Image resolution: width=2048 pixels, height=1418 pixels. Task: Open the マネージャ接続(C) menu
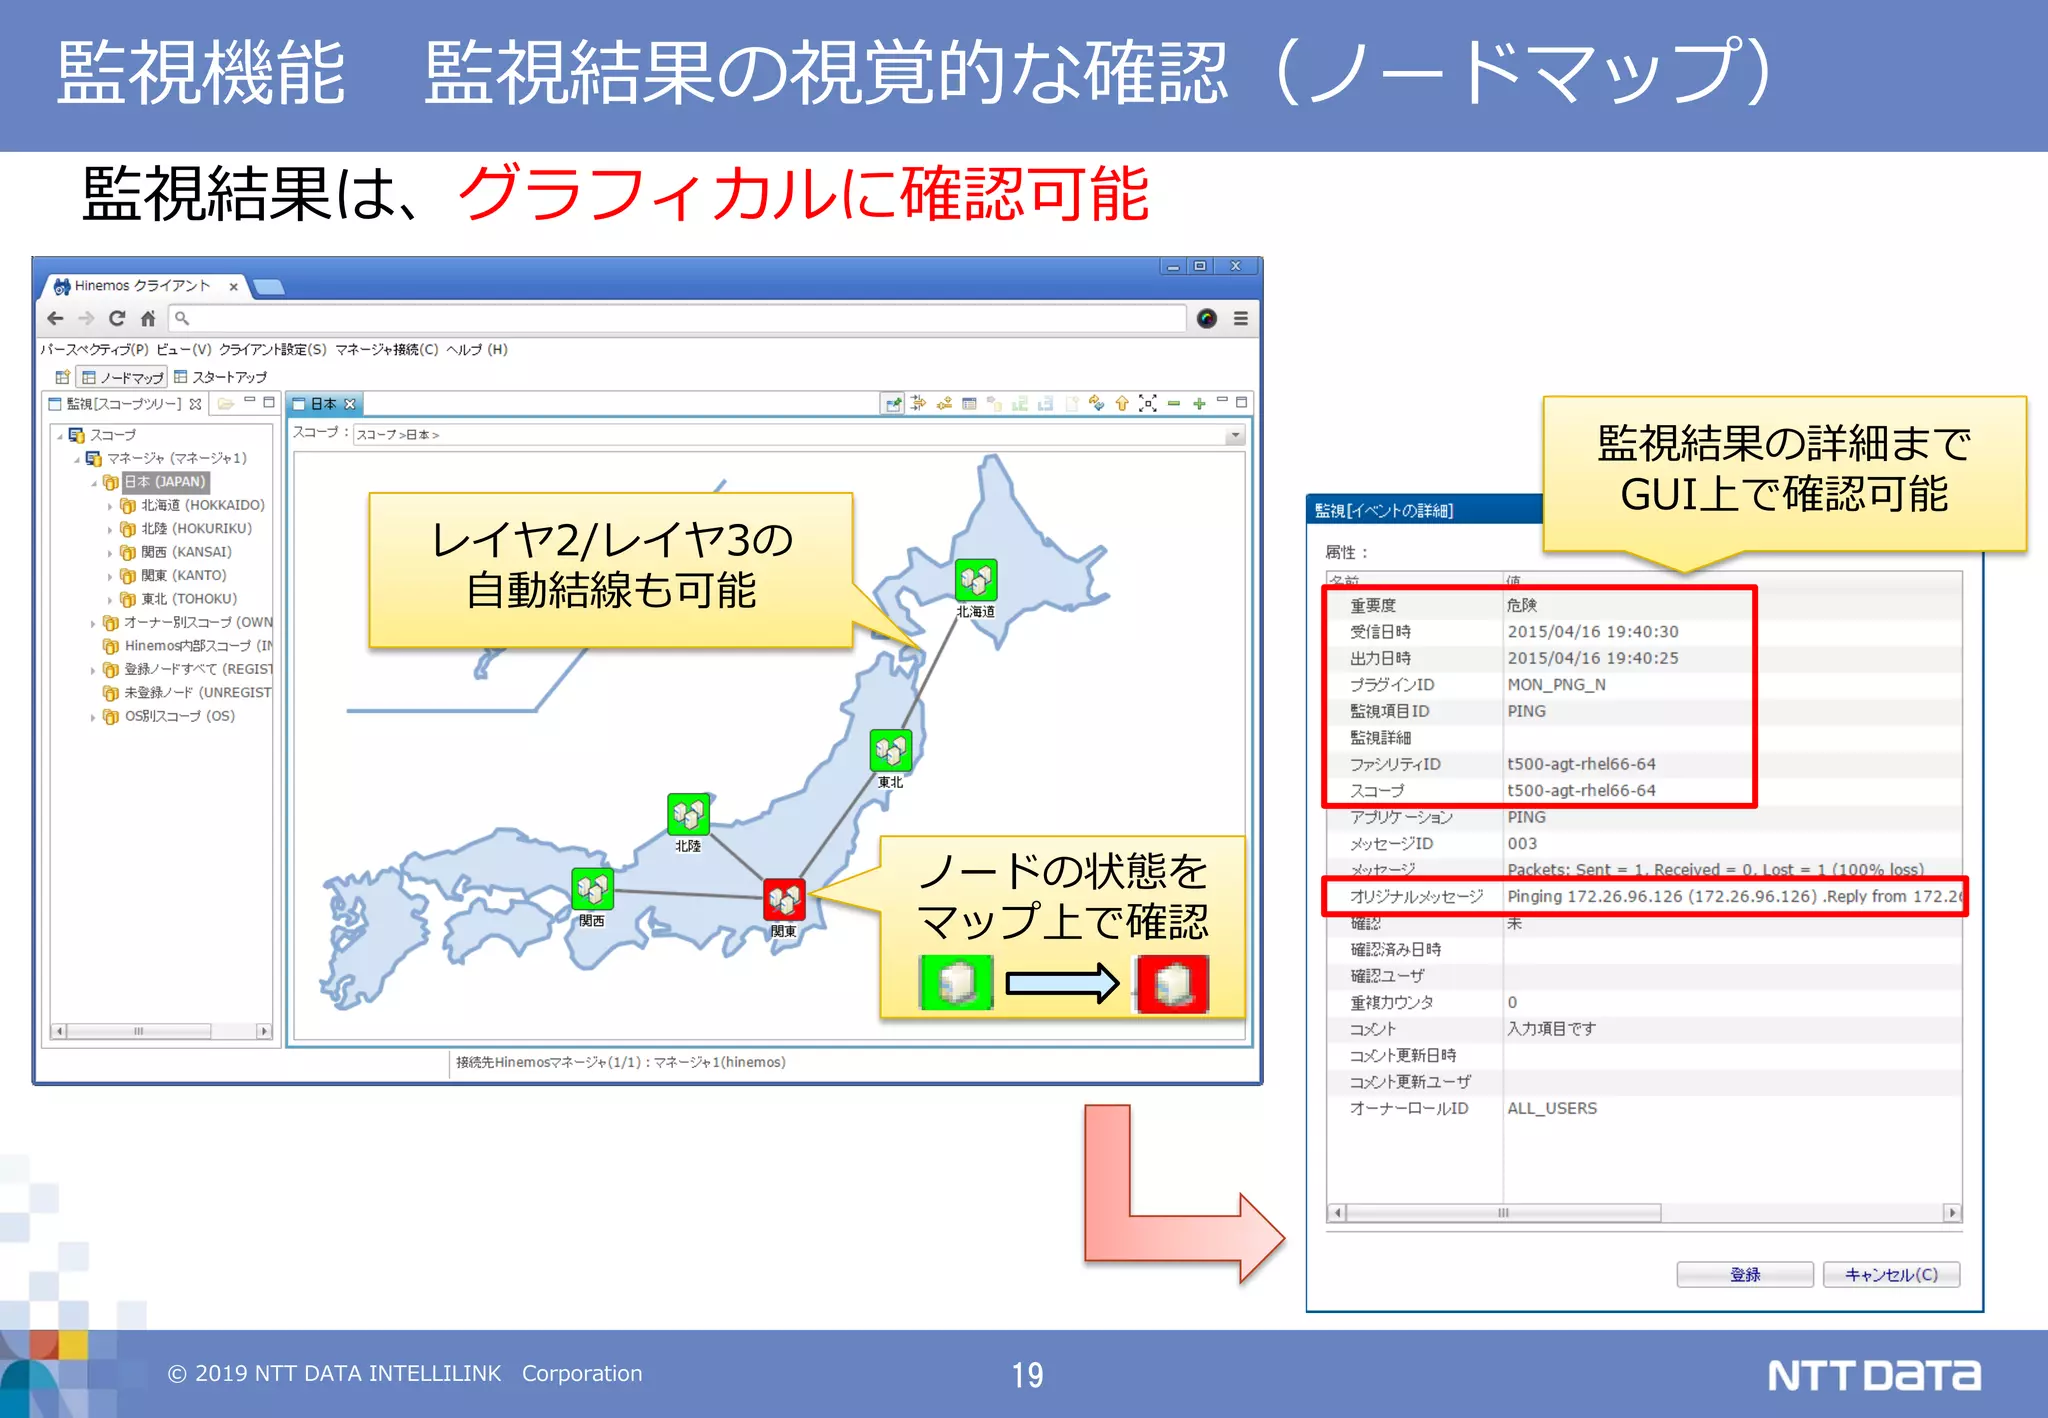386,349
